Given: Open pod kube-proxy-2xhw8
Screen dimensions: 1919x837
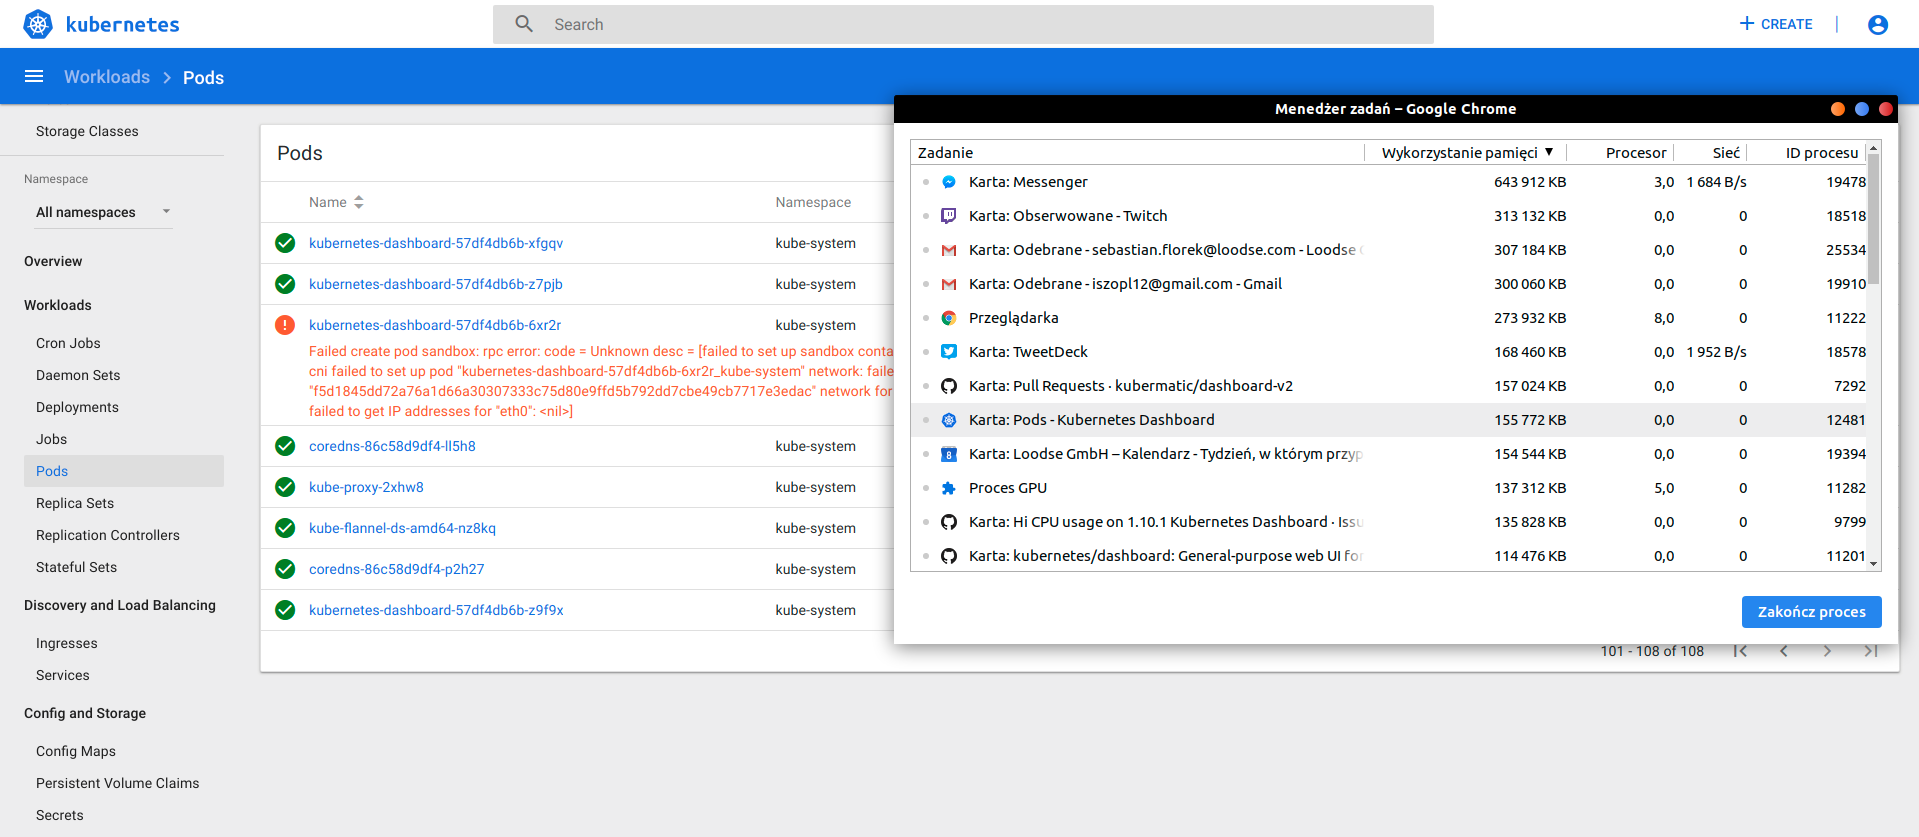Looking at the screenshot, I should (x=366, y=487).
